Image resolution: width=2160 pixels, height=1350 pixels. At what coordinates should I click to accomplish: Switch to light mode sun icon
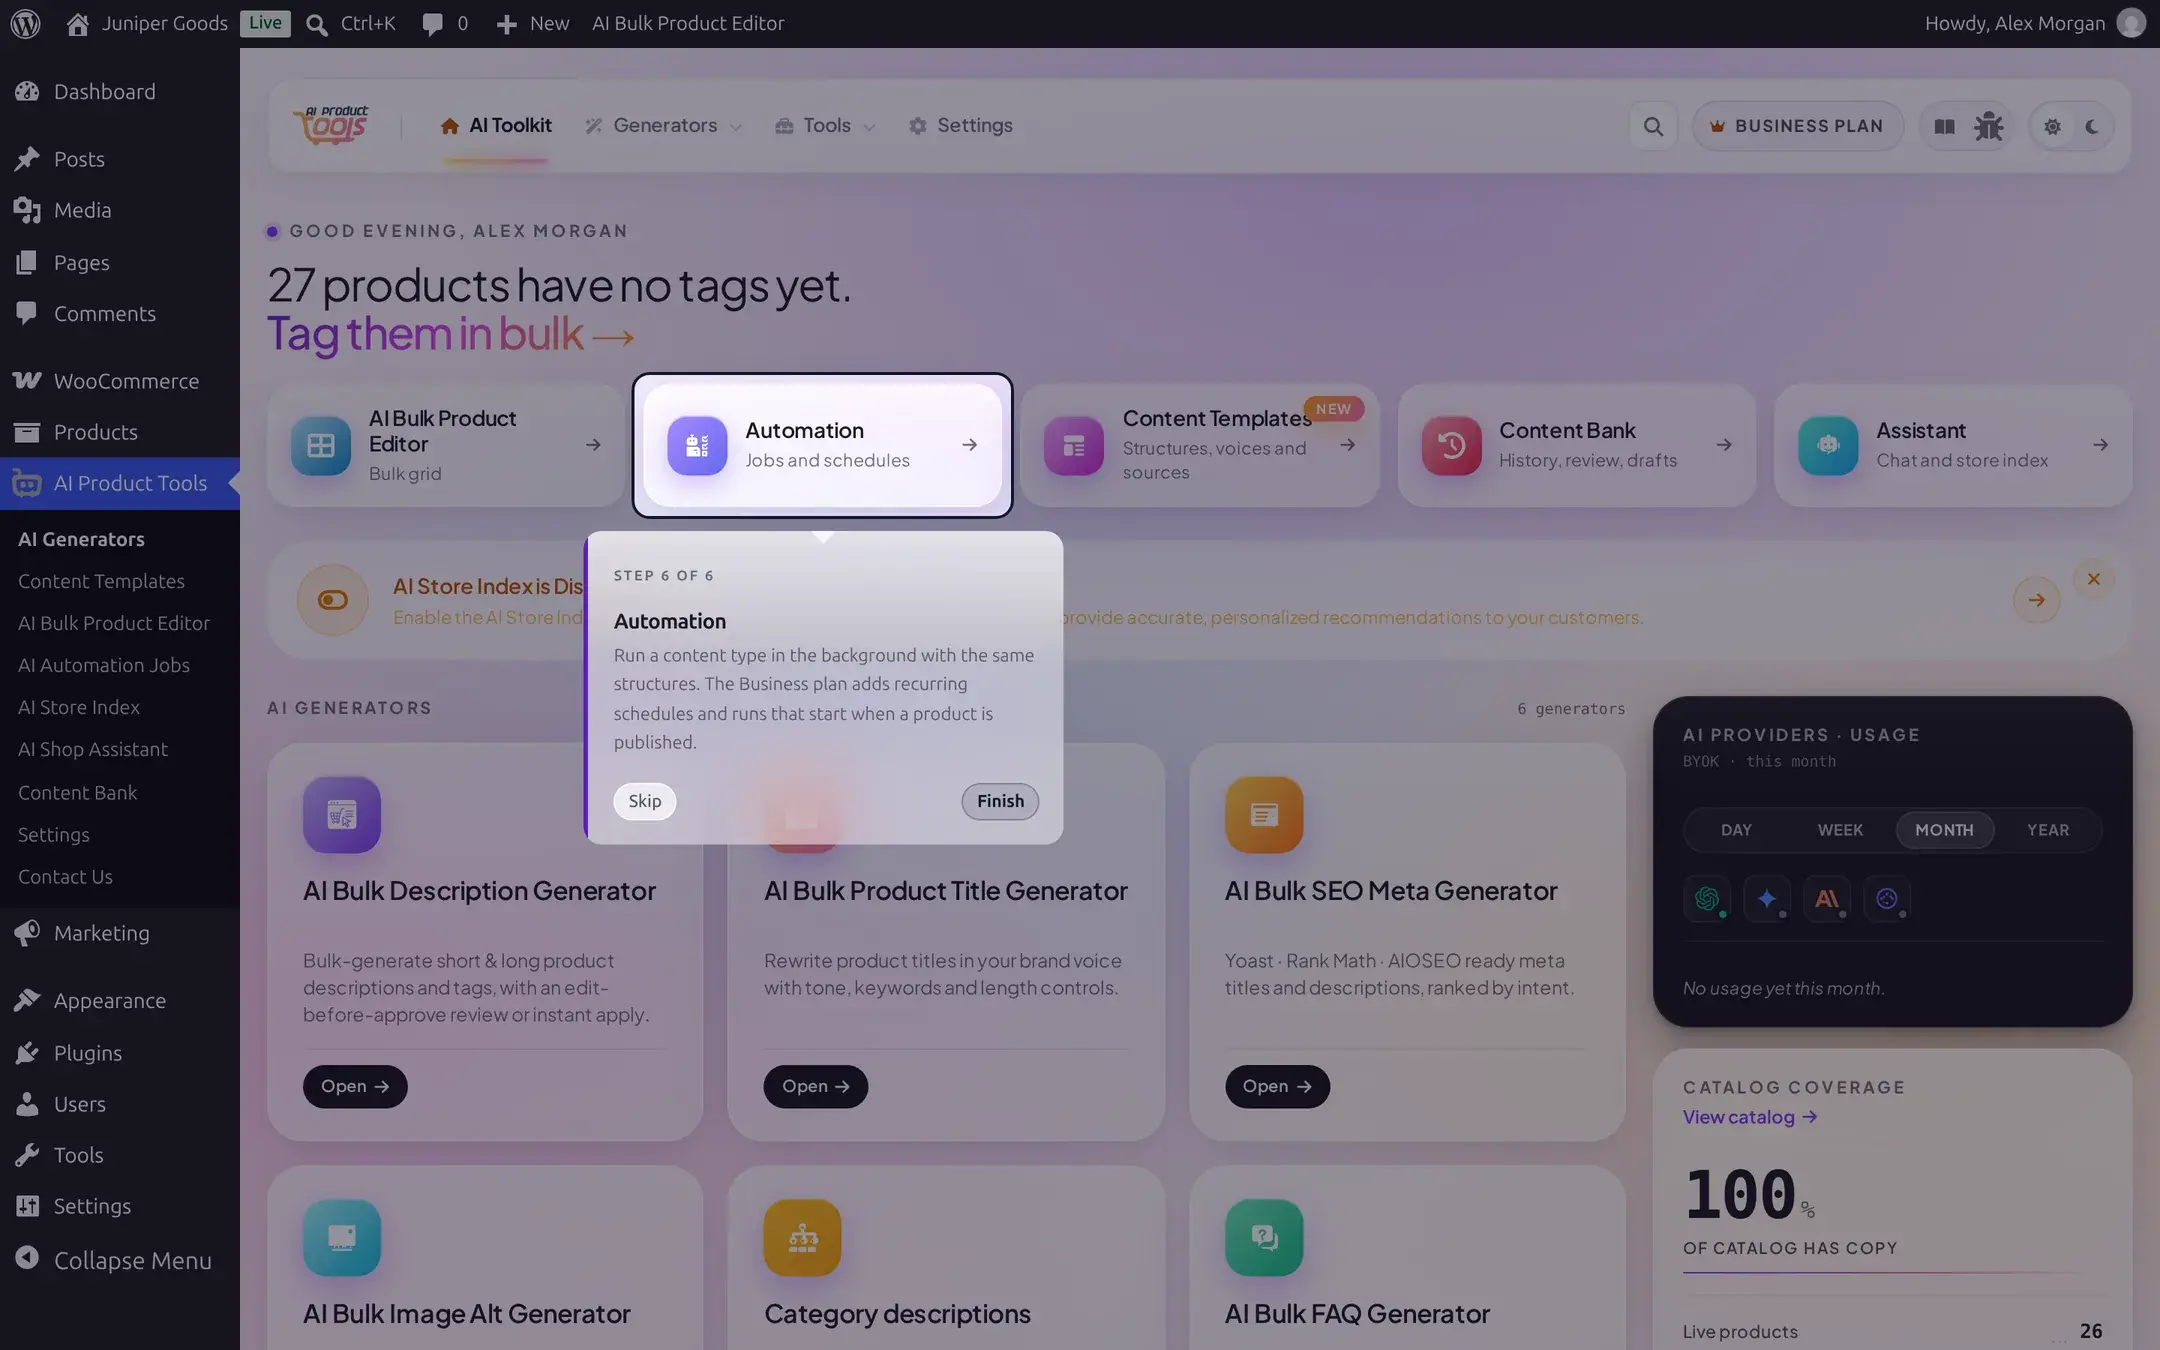(2052, 126)
